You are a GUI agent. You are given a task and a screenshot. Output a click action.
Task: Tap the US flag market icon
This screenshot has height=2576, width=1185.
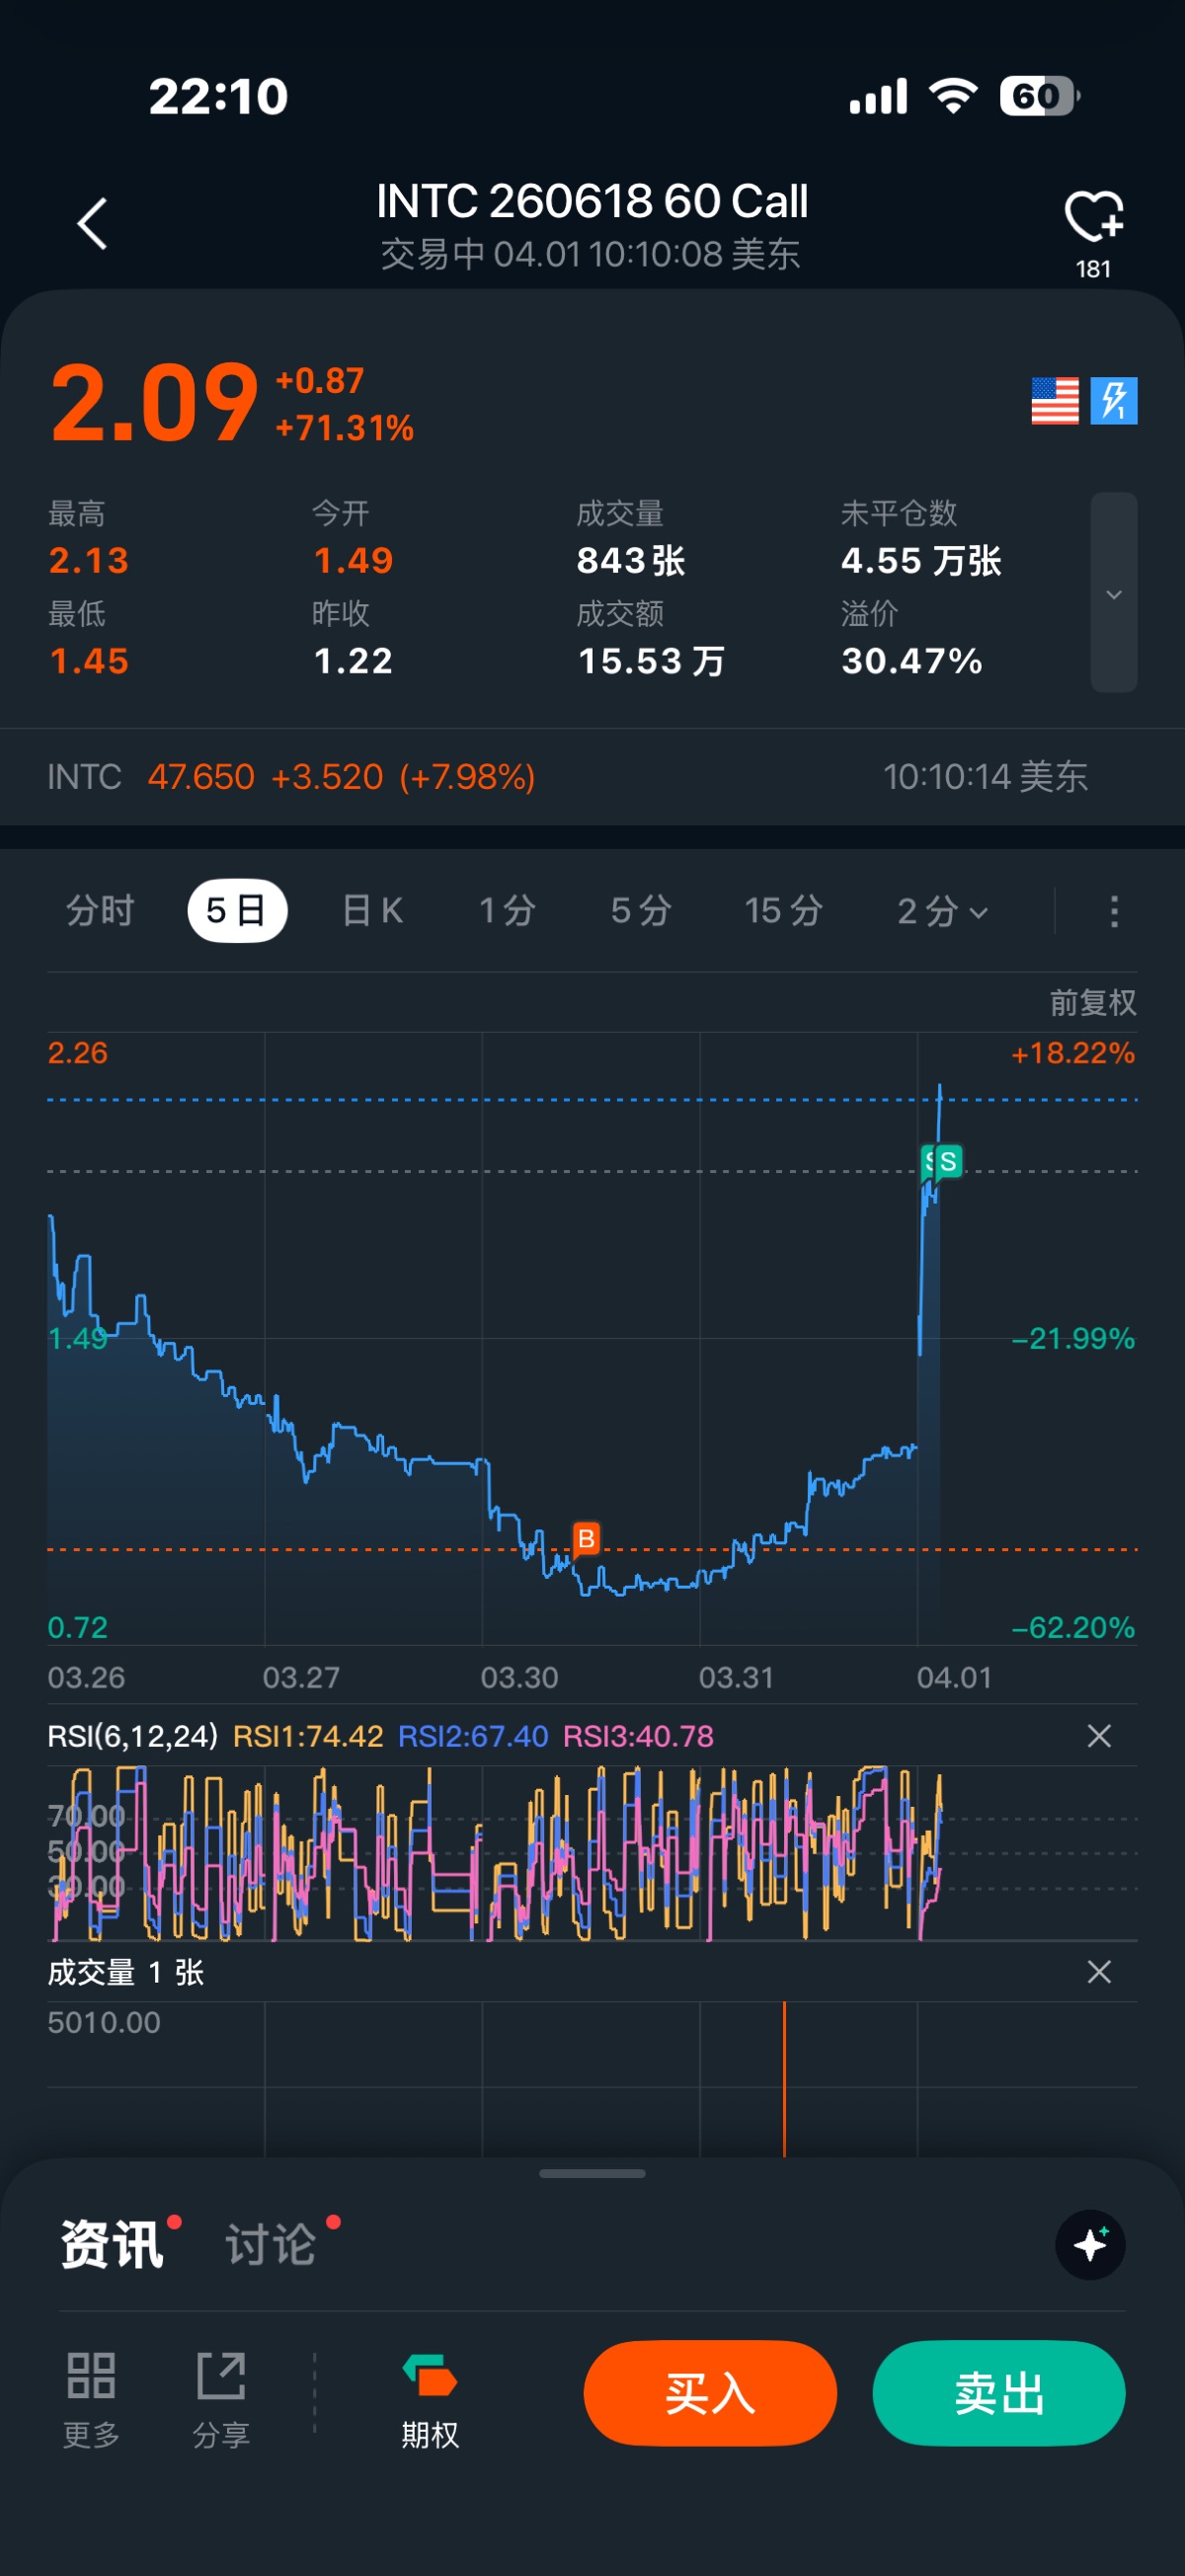click(x=1054, y=401)
